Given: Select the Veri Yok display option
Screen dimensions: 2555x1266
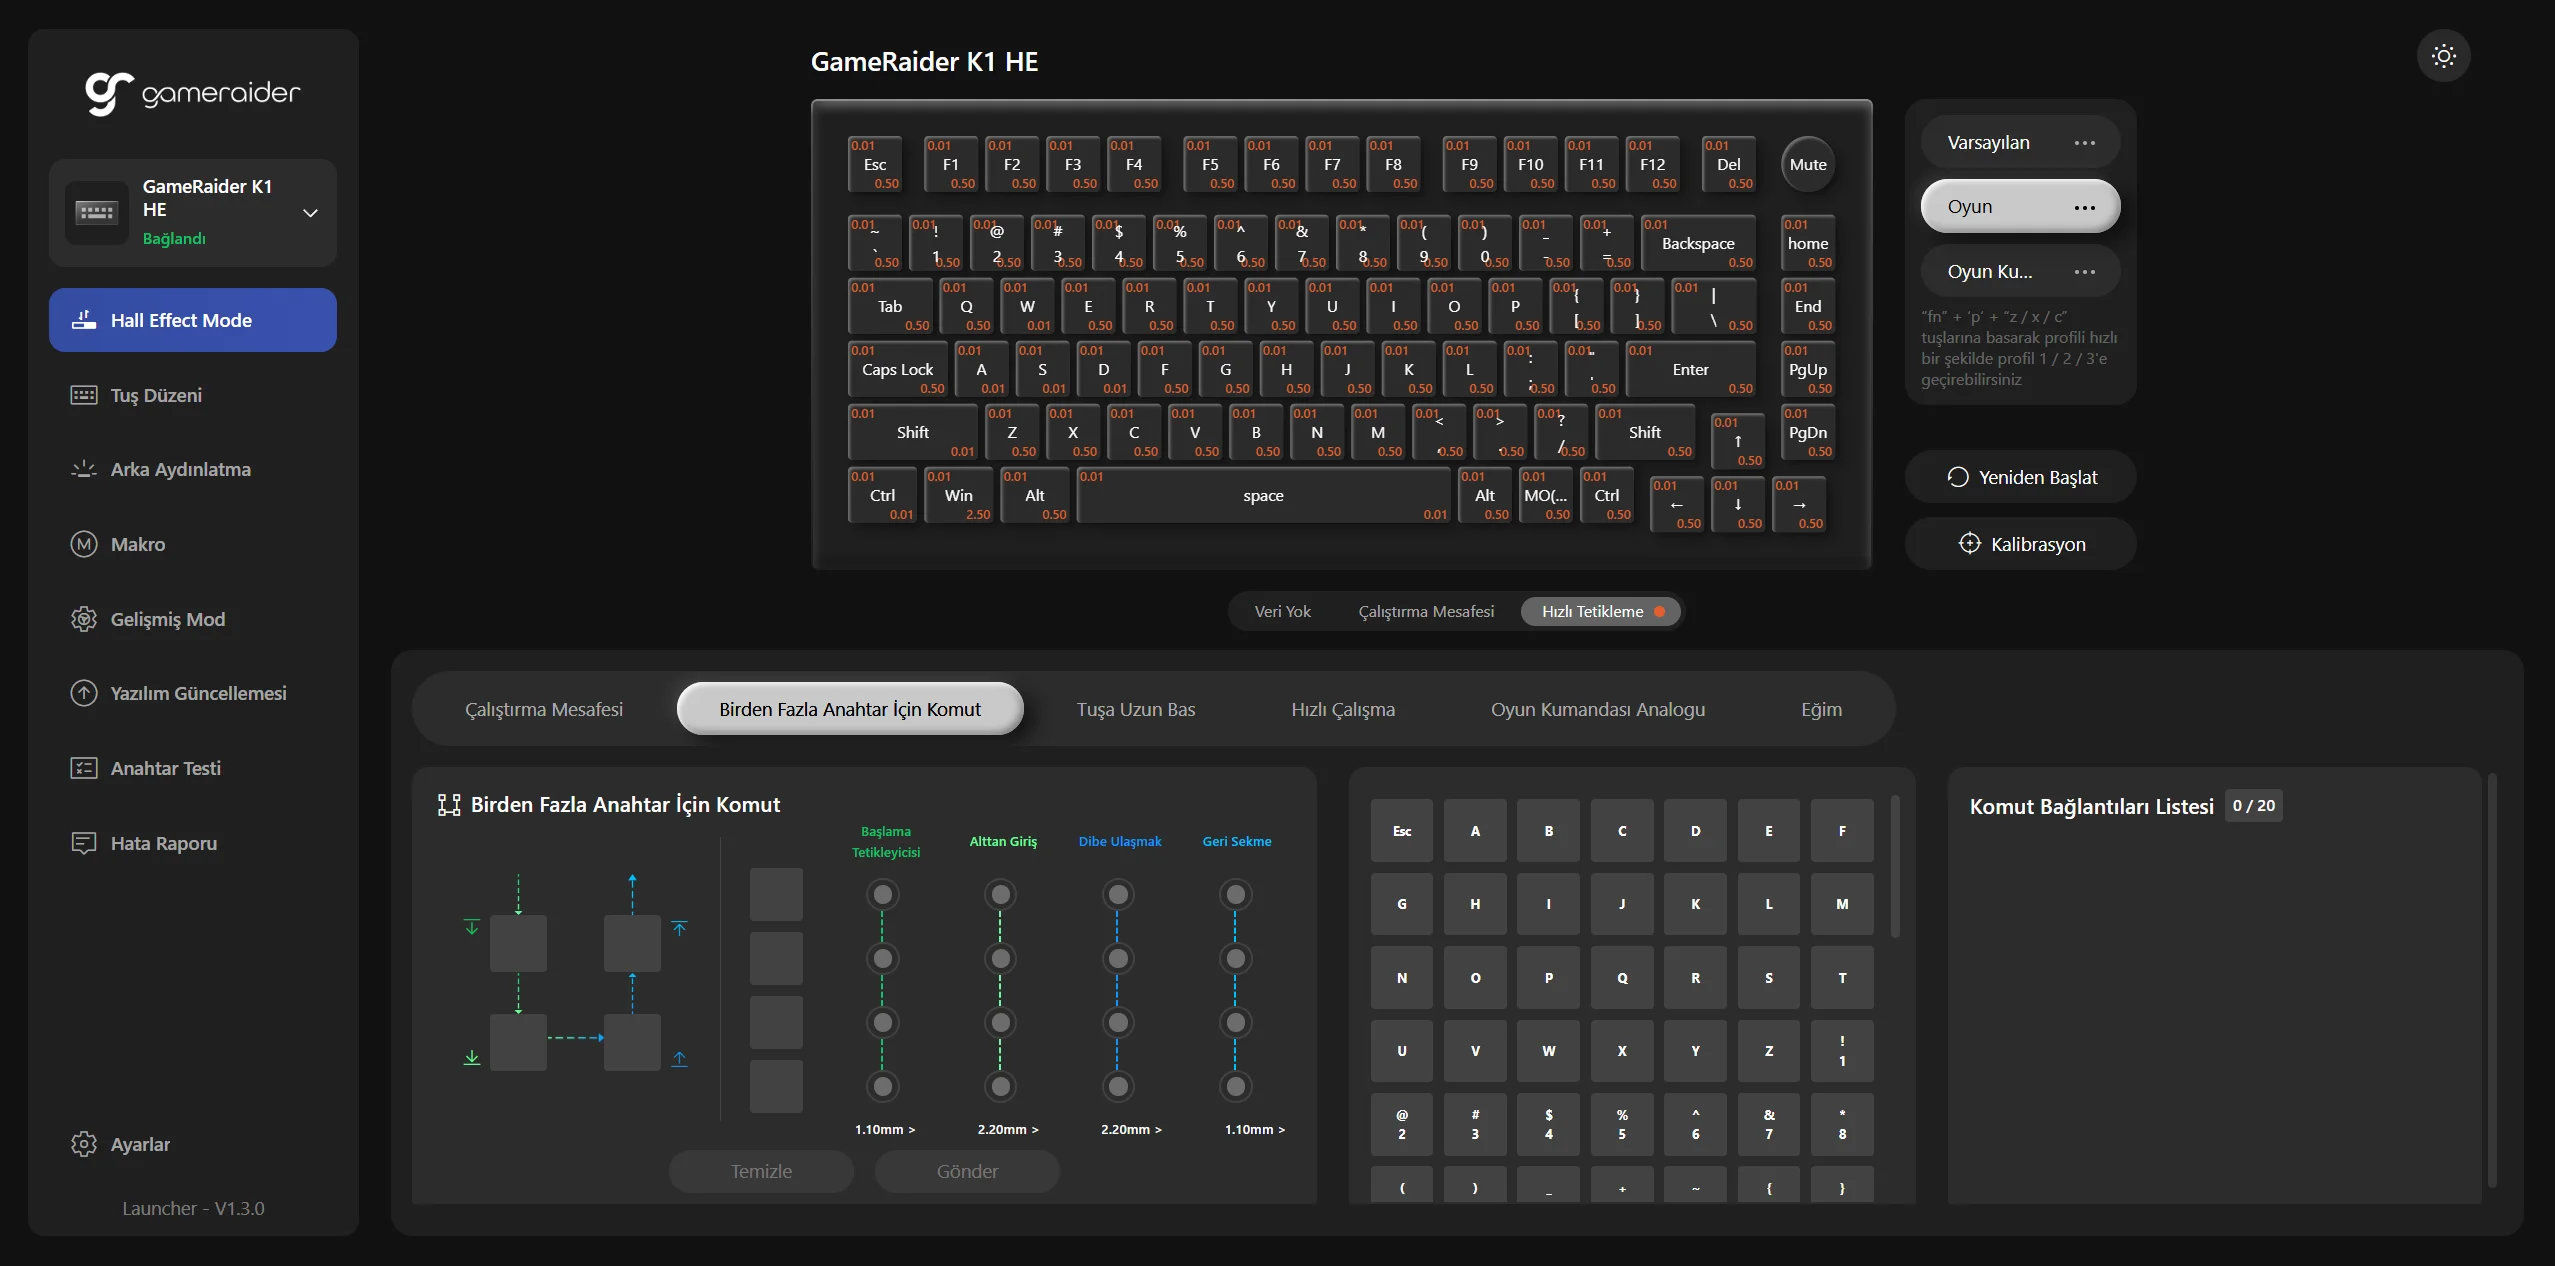Looking at the screenshot, I should tap(1282, 611).
